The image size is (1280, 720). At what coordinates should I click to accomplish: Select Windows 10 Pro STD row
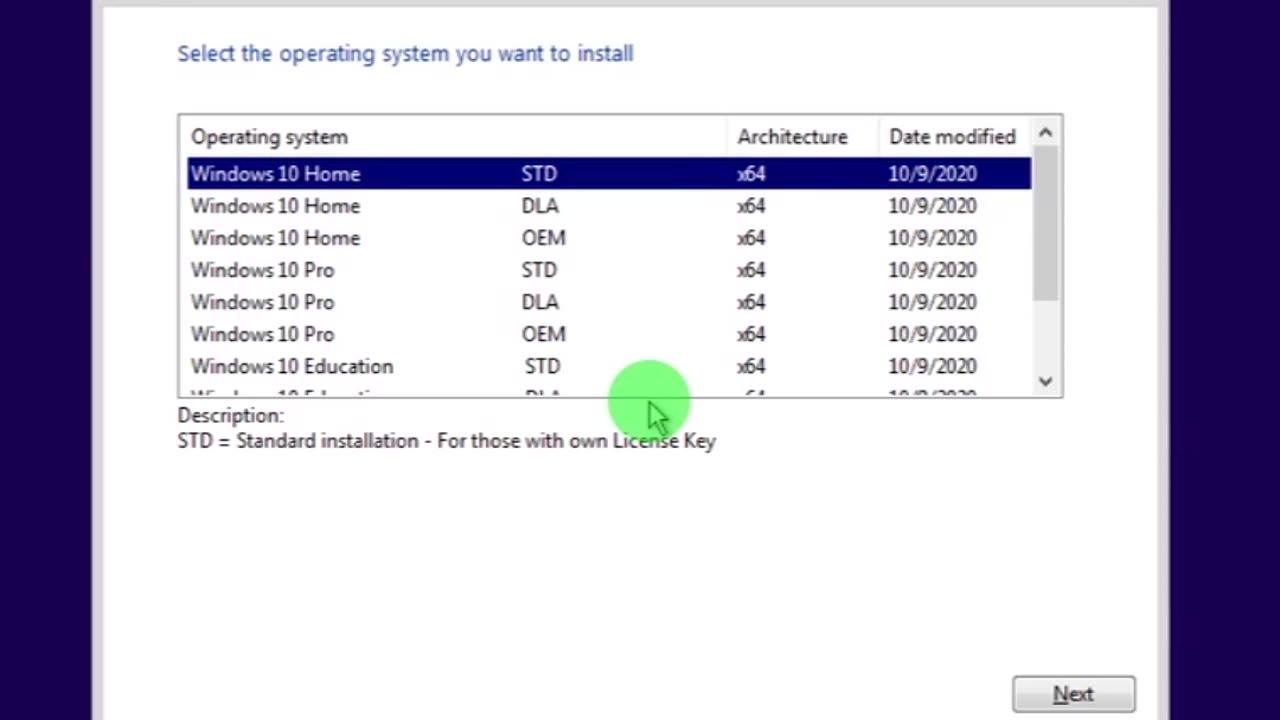point(608,270)
